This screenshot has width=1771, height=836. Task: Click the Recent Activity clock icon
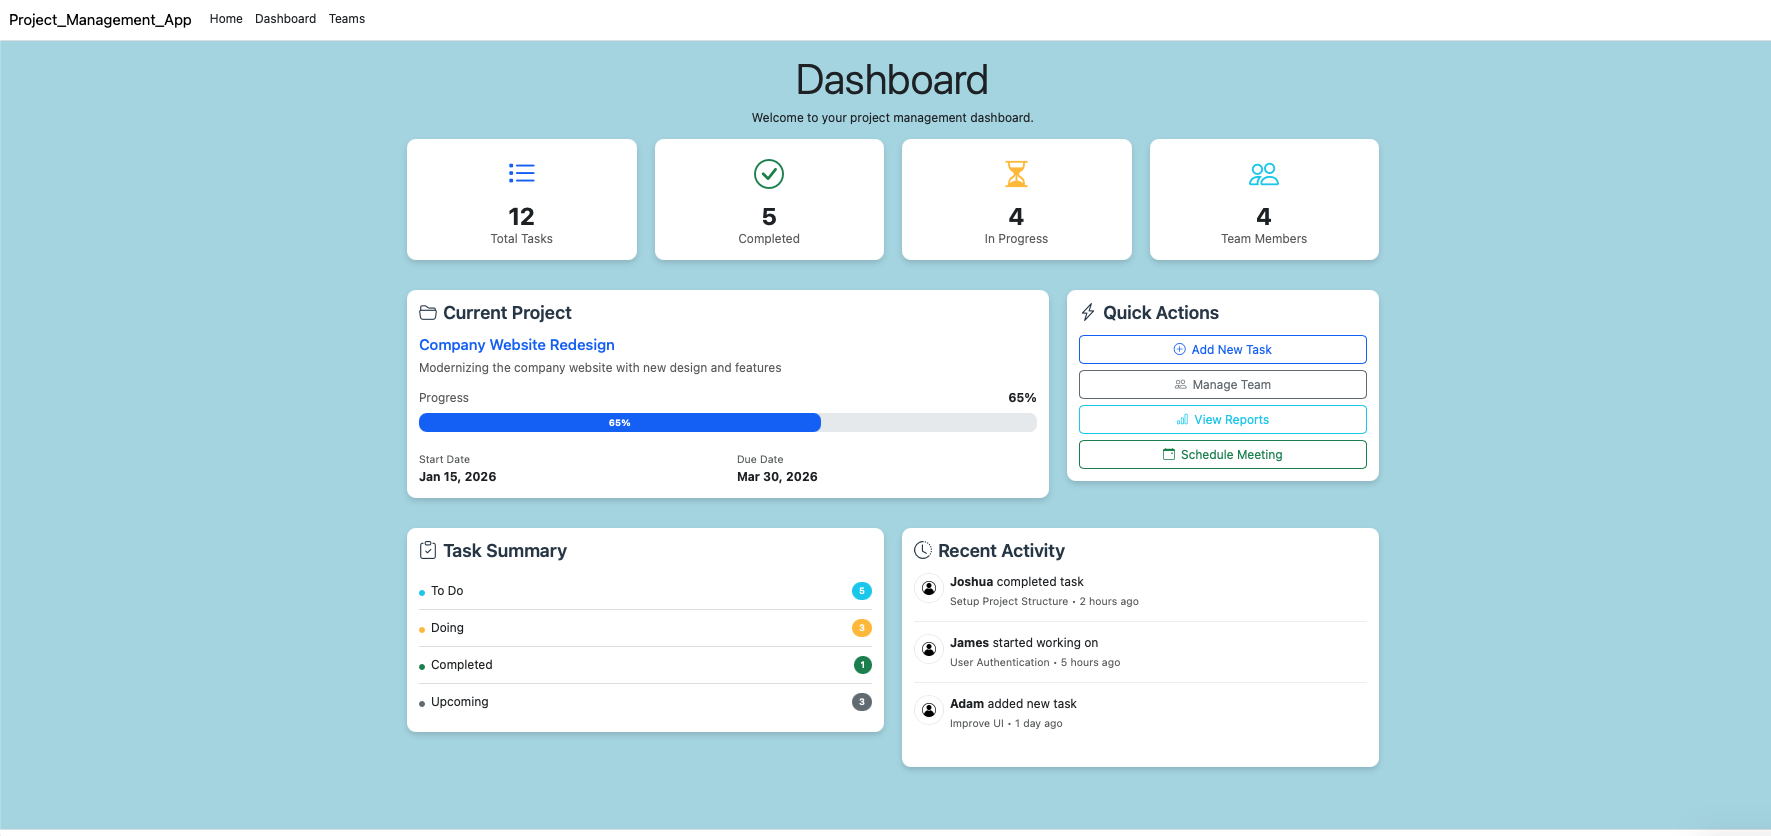coord(923,551)
